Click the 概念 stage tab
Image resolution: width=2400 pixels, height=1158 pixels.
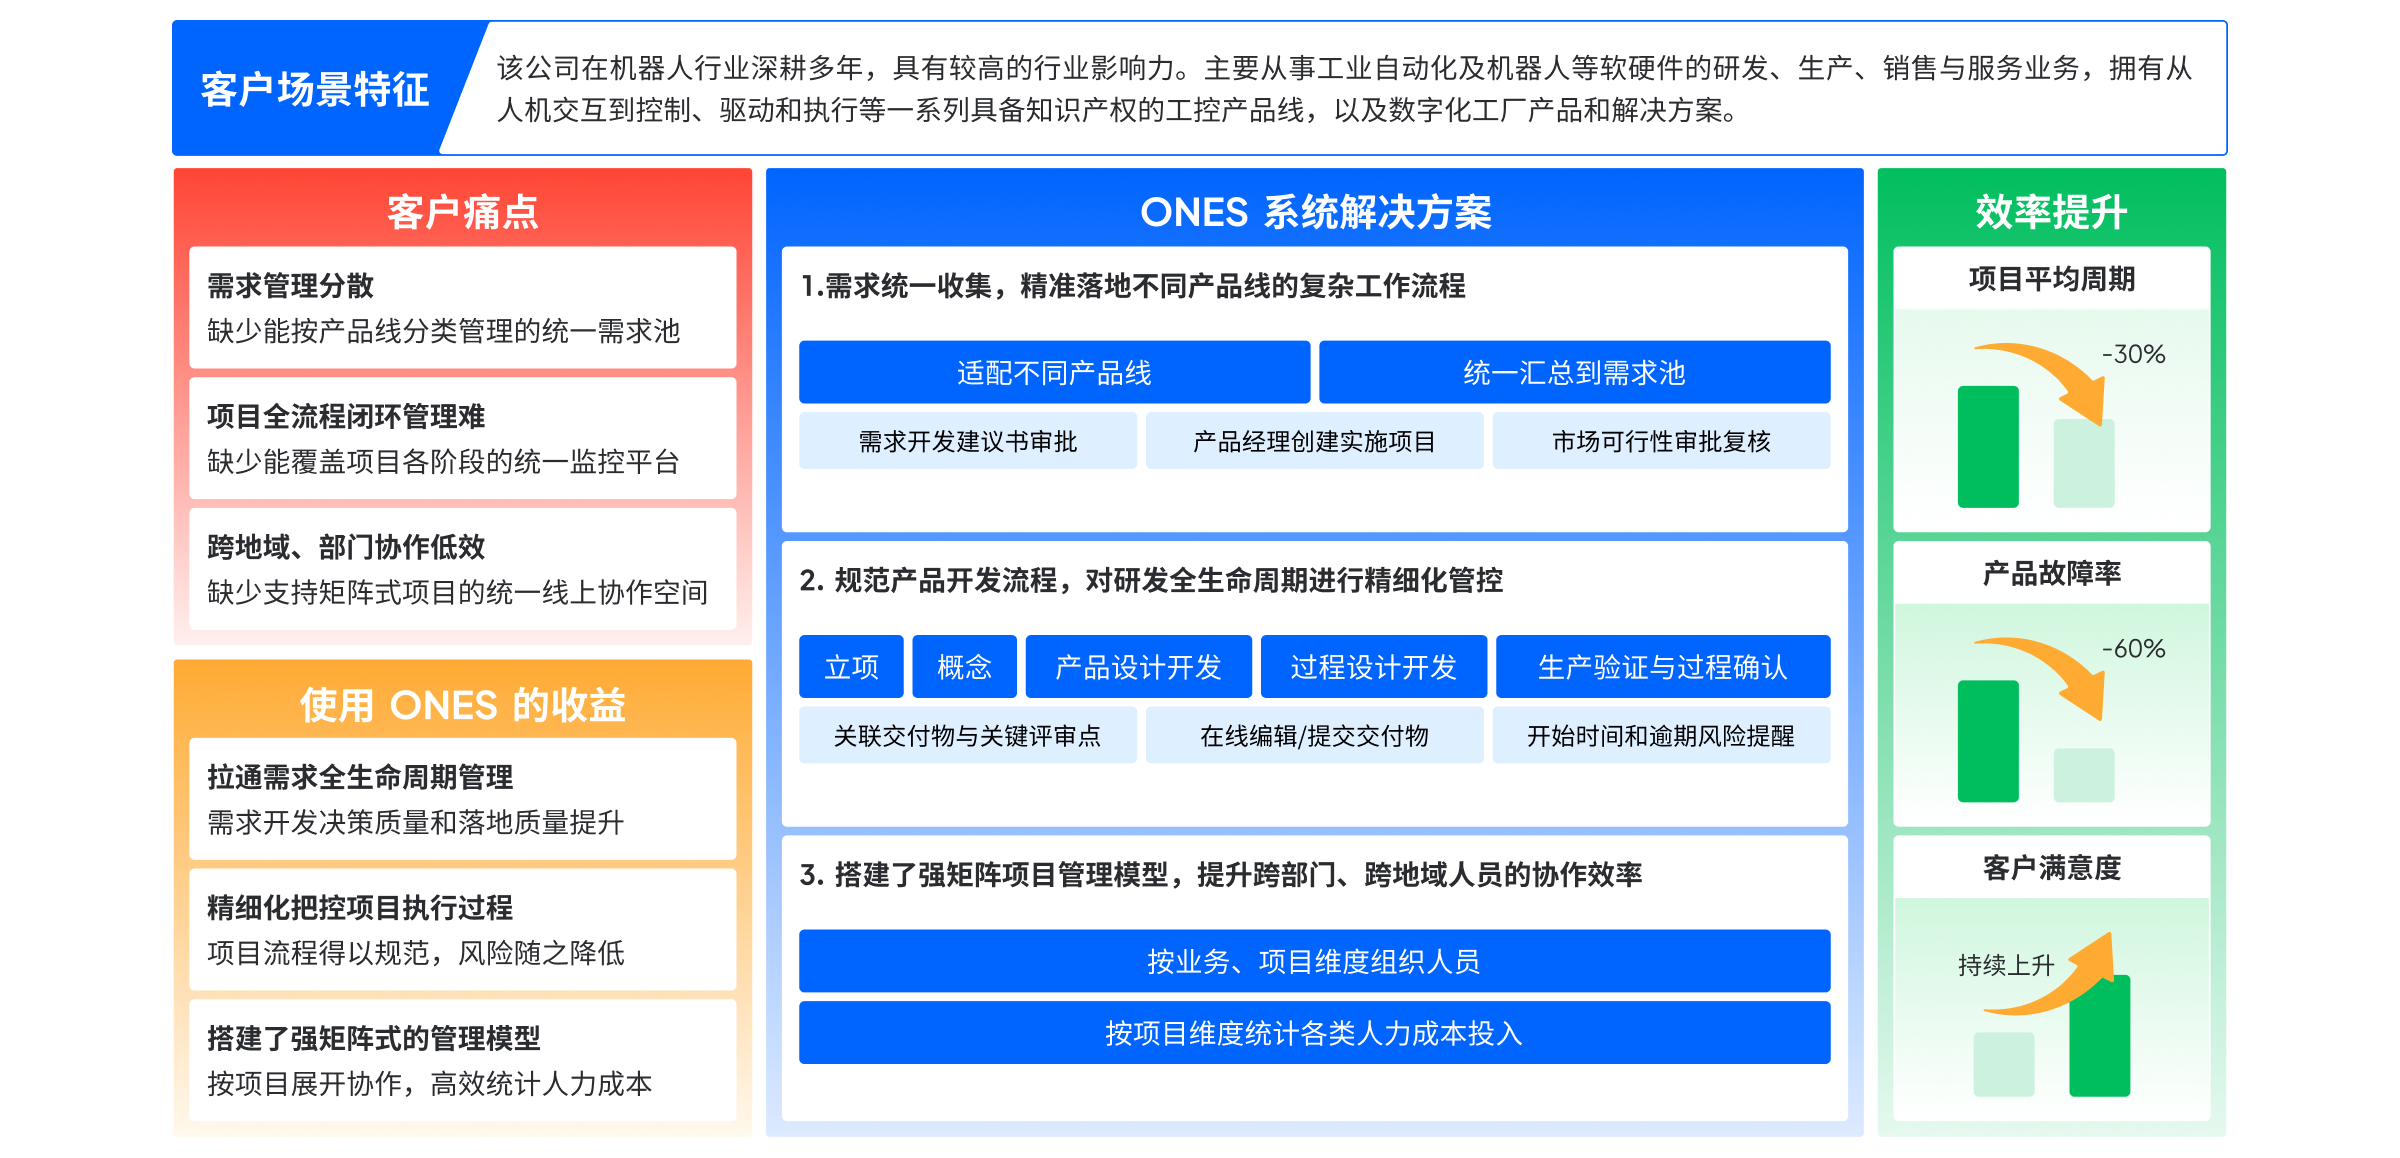pos(964,666)
